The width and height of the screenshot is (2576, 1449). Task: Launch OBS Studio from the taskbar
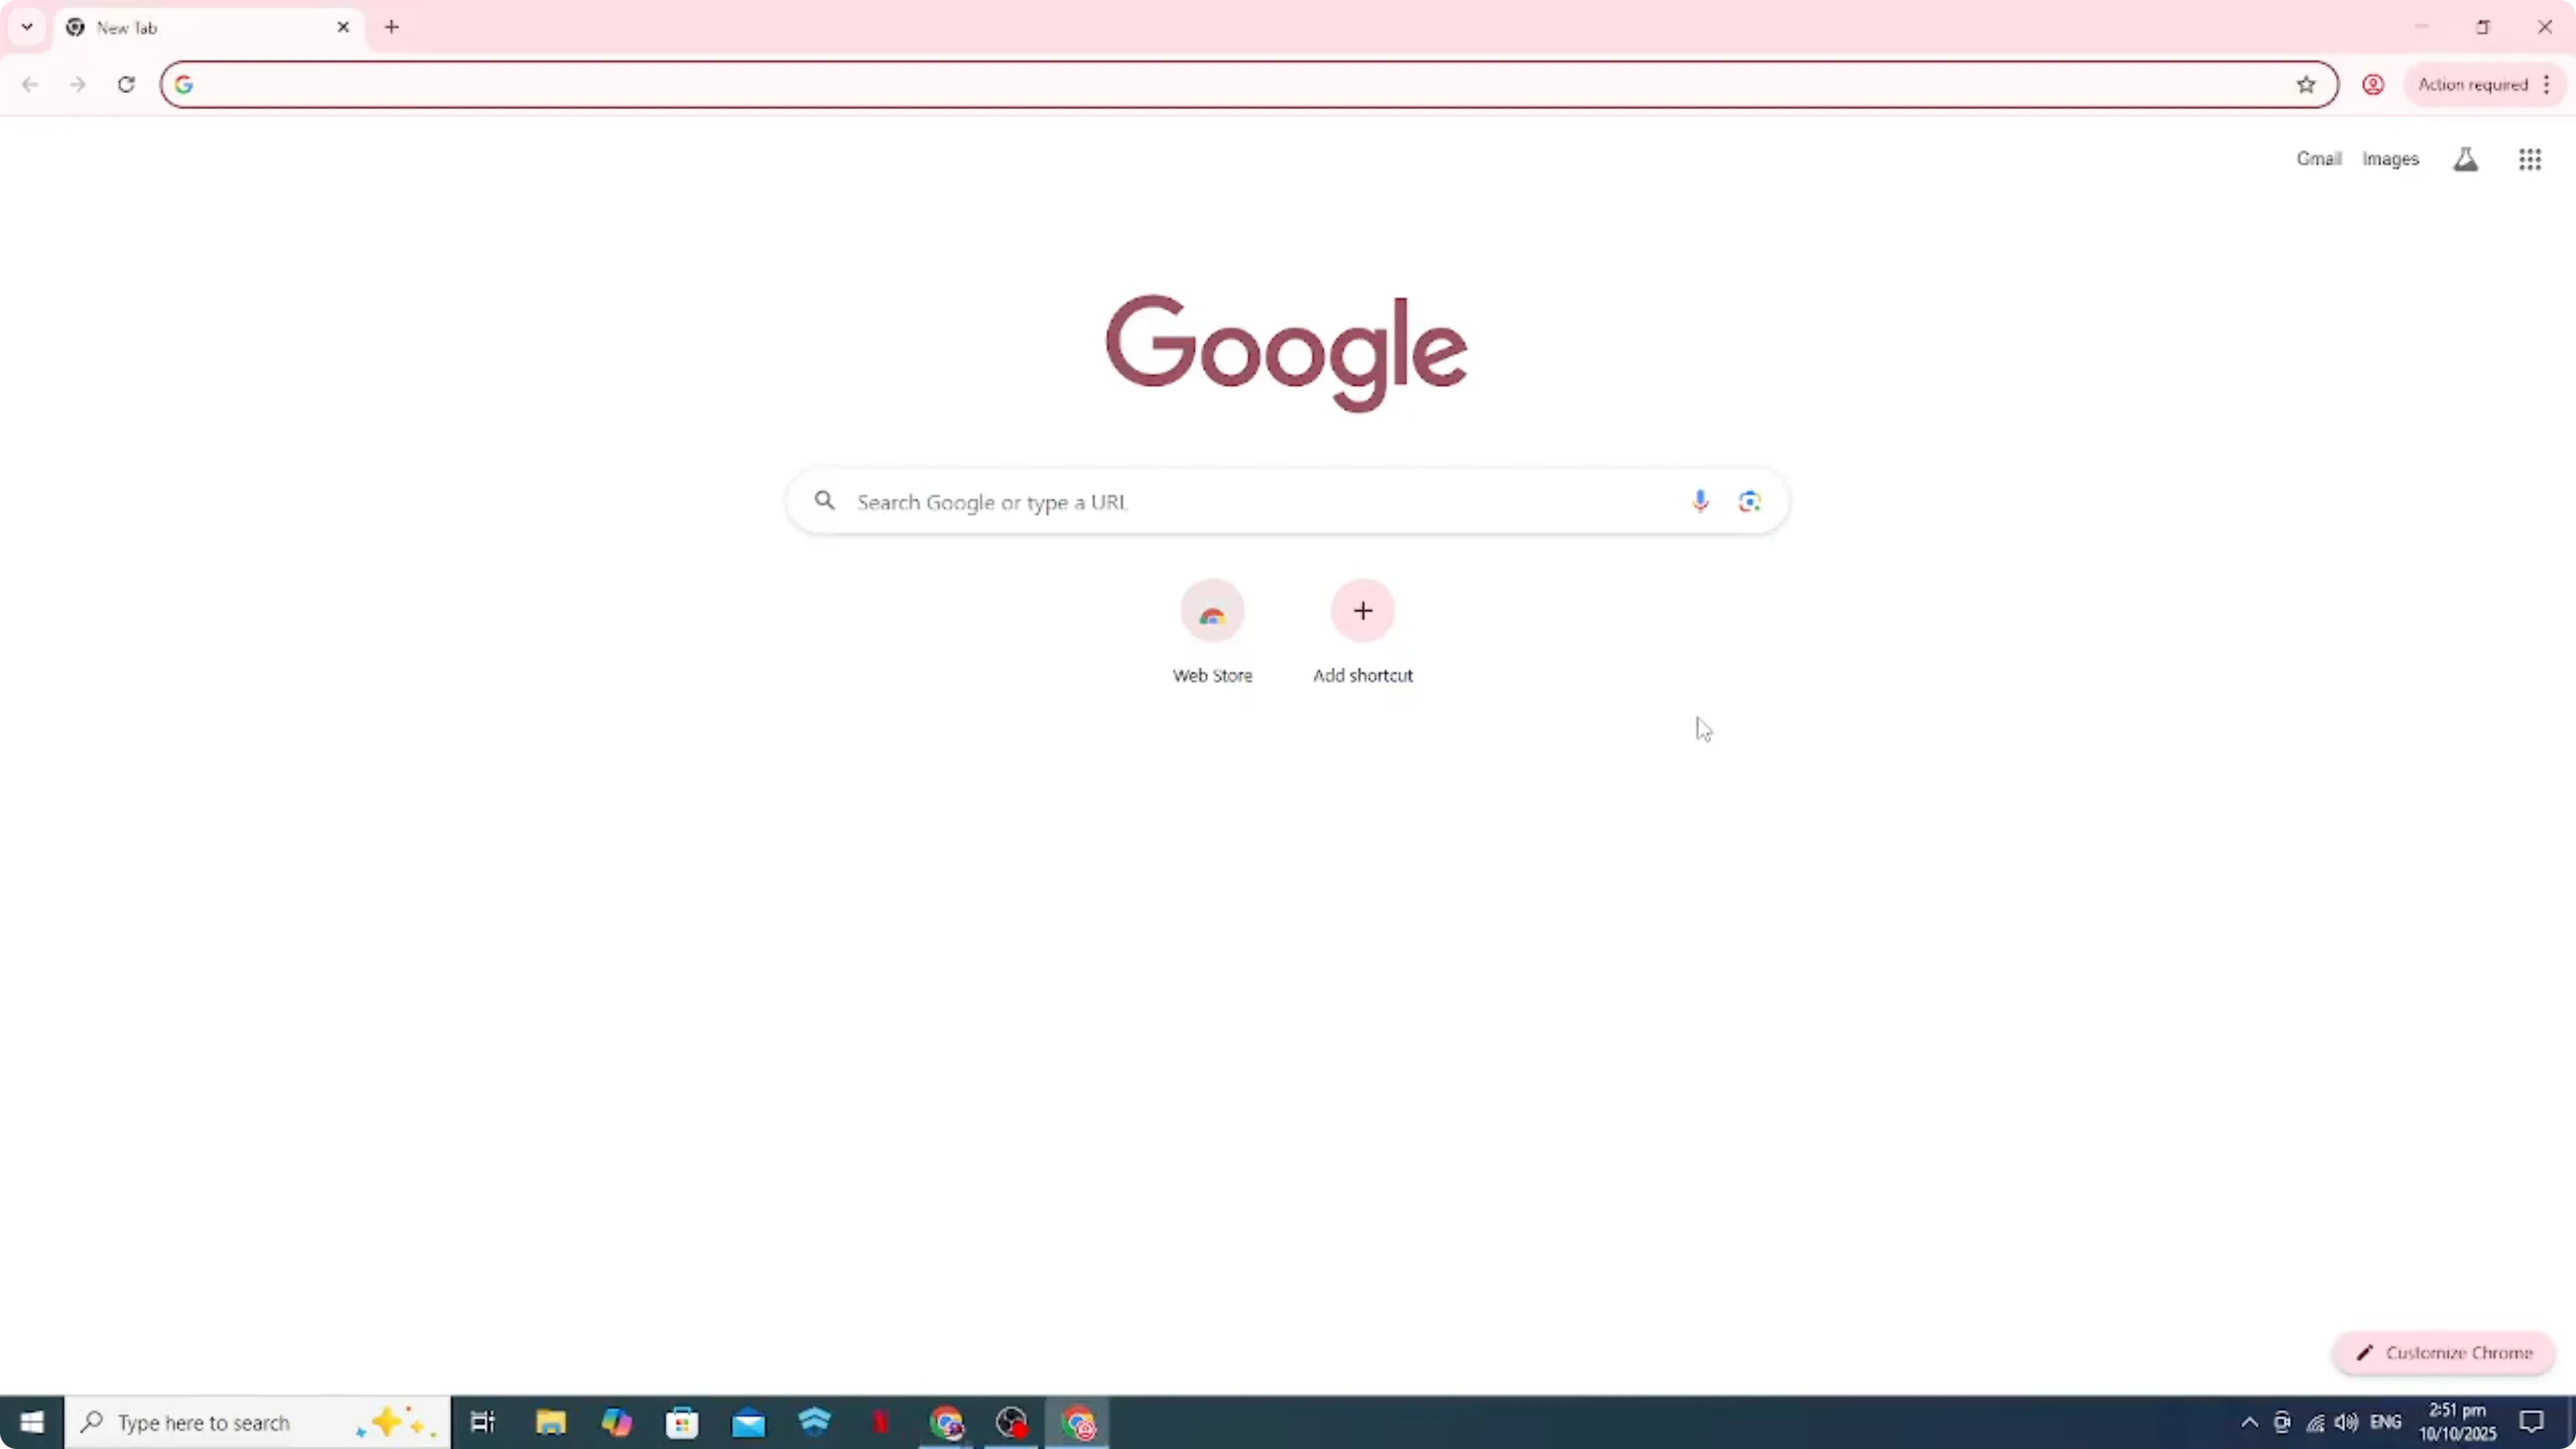coord(1011,1422)
